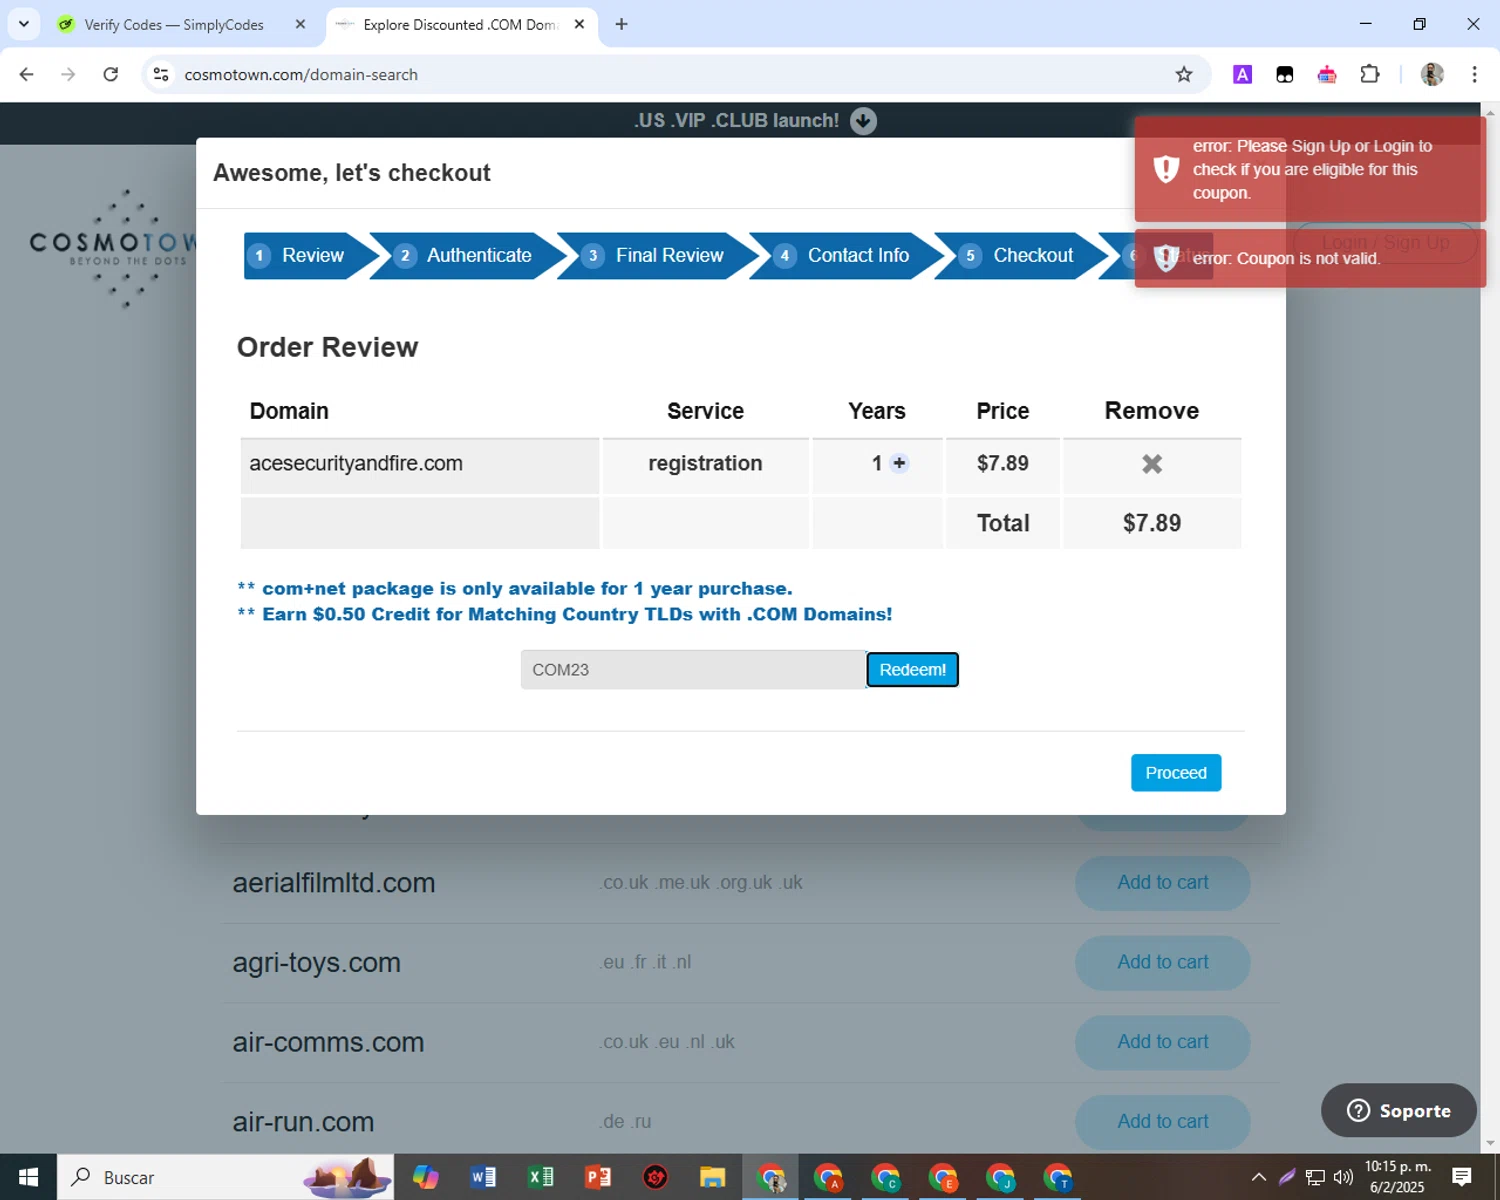Open the Windows Start menu
This screenshot has width=1500, height=1200.
pyautogui.click(x=28, y=1177)
